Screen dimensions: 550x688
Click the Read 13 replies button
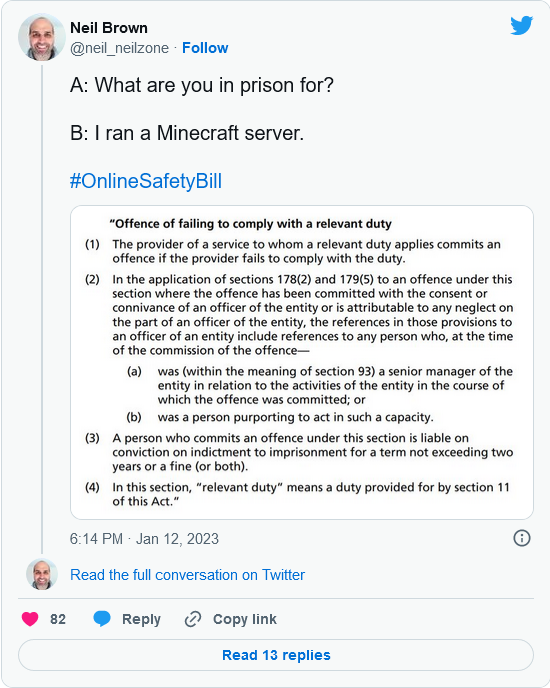coord(276,655)
